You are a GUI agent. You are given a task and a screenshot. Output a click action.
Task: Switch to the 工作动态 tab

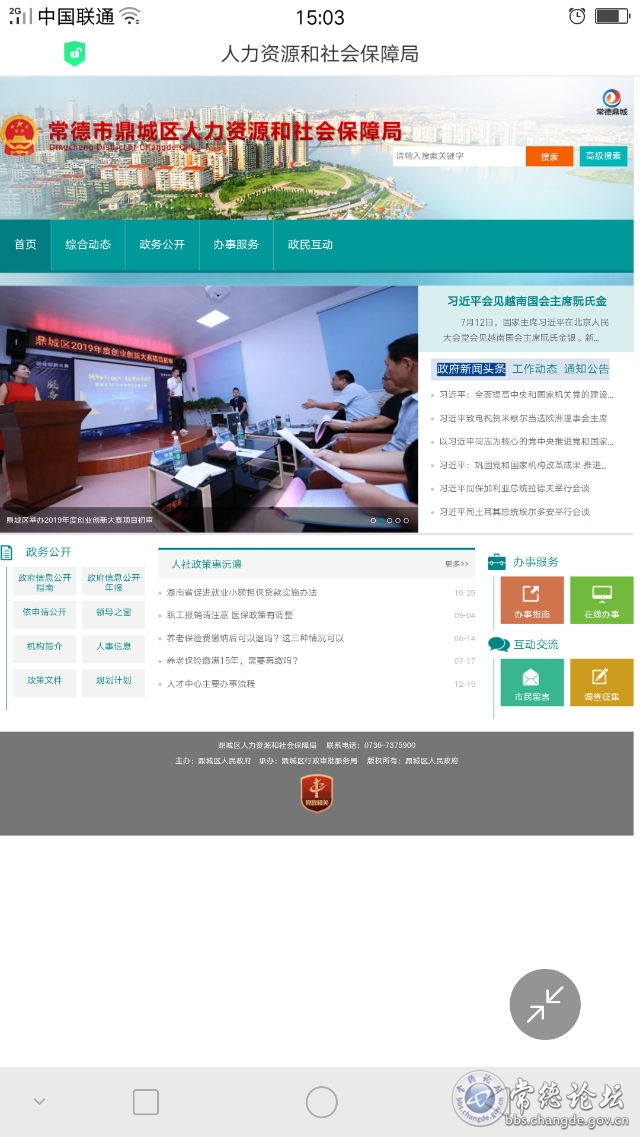coord(535,369)
